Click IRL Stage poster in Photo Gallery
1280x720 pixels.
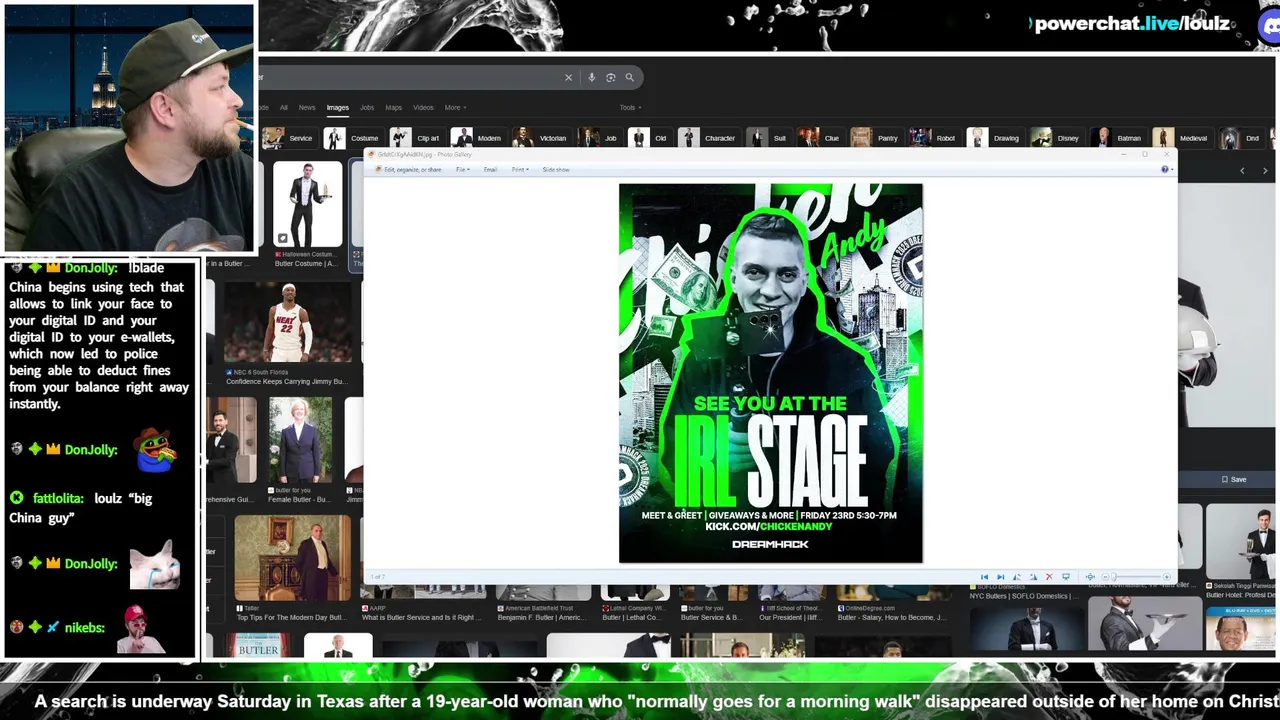coord(770,372)
